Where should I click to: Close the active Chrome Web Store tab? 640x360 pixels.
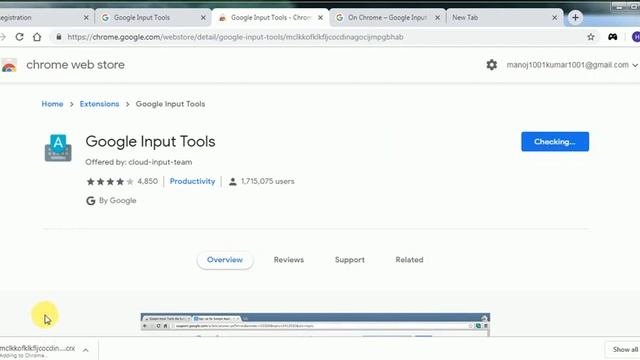tap(320, 18)
